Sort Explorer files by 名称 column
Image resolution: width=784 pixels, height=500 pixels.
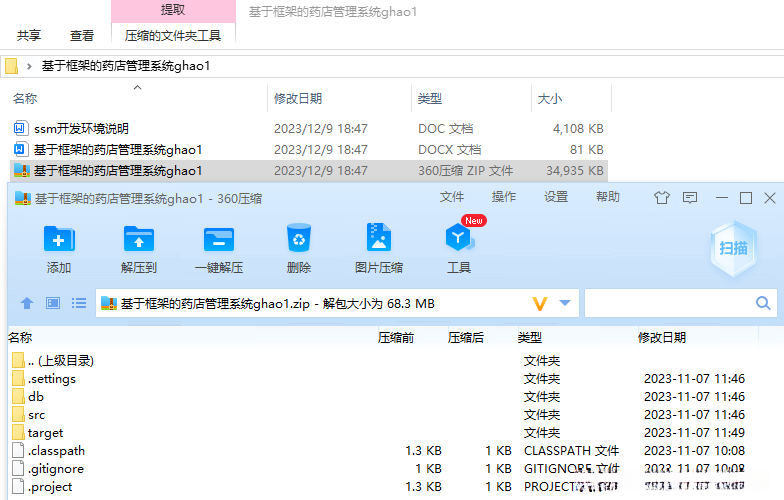tap(25, 98)
